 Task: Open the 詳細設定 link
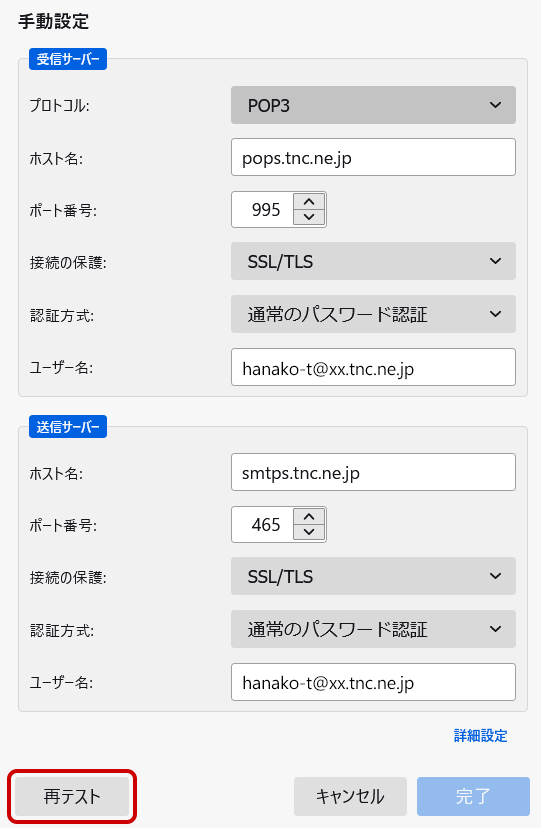(480, 736)
